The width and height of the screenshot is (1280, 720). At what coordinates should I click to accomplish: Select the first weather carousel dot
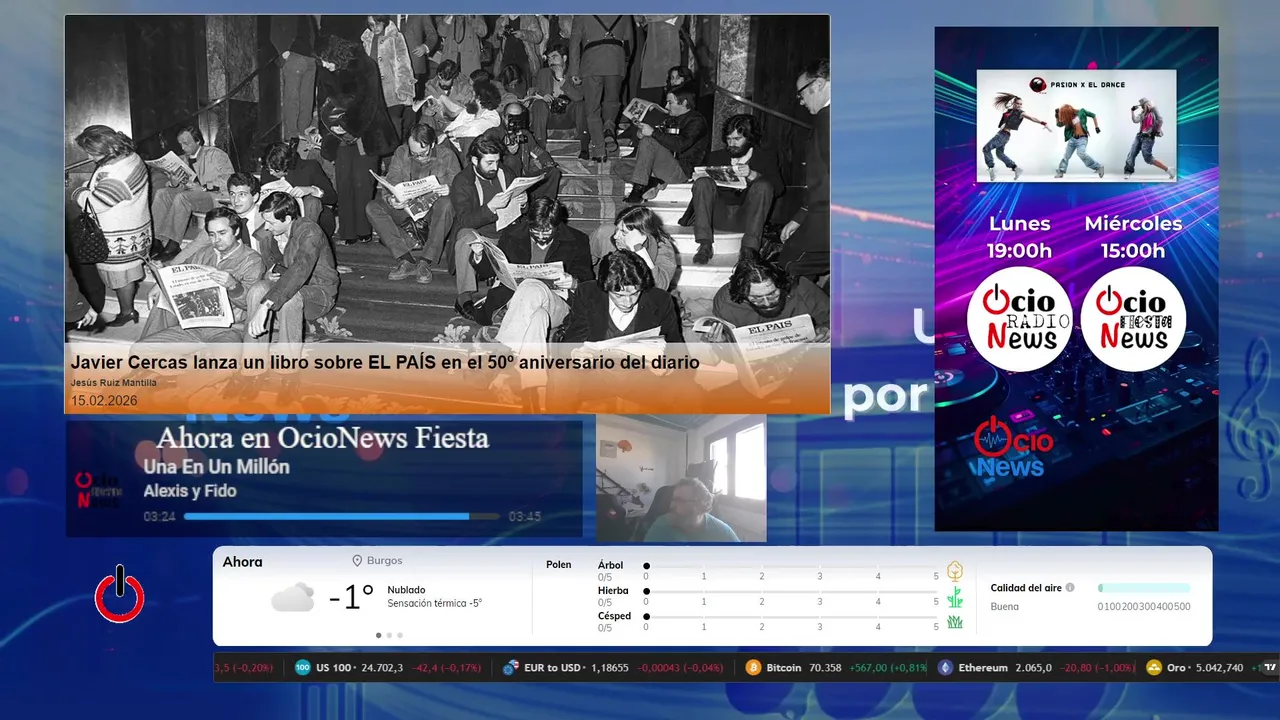coord(378,635)
